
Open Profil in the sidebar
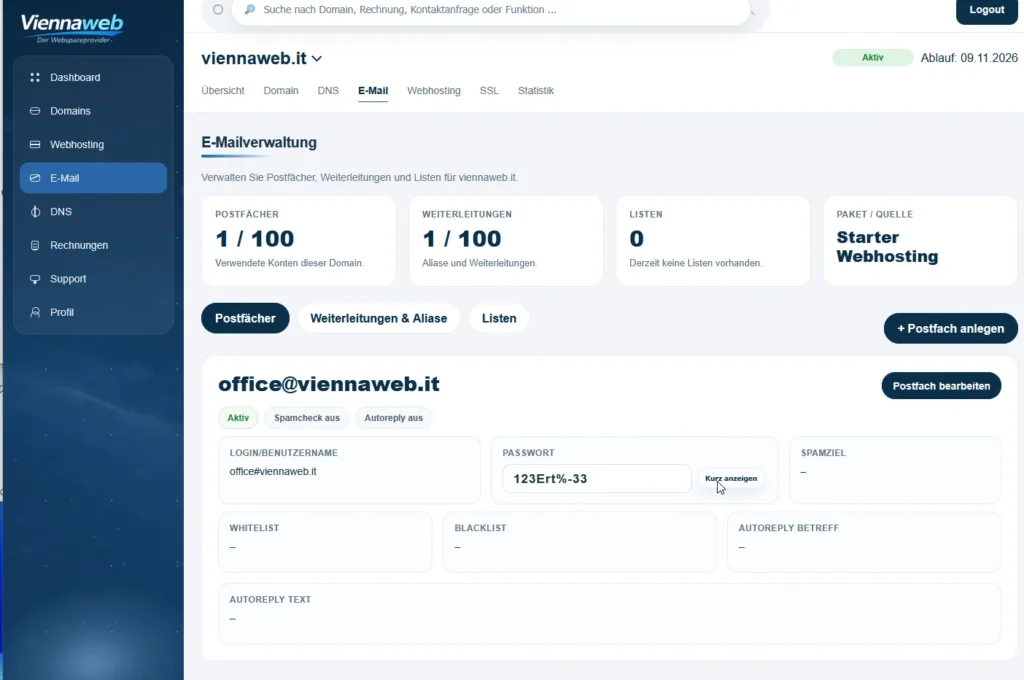(x=93, y=312)
